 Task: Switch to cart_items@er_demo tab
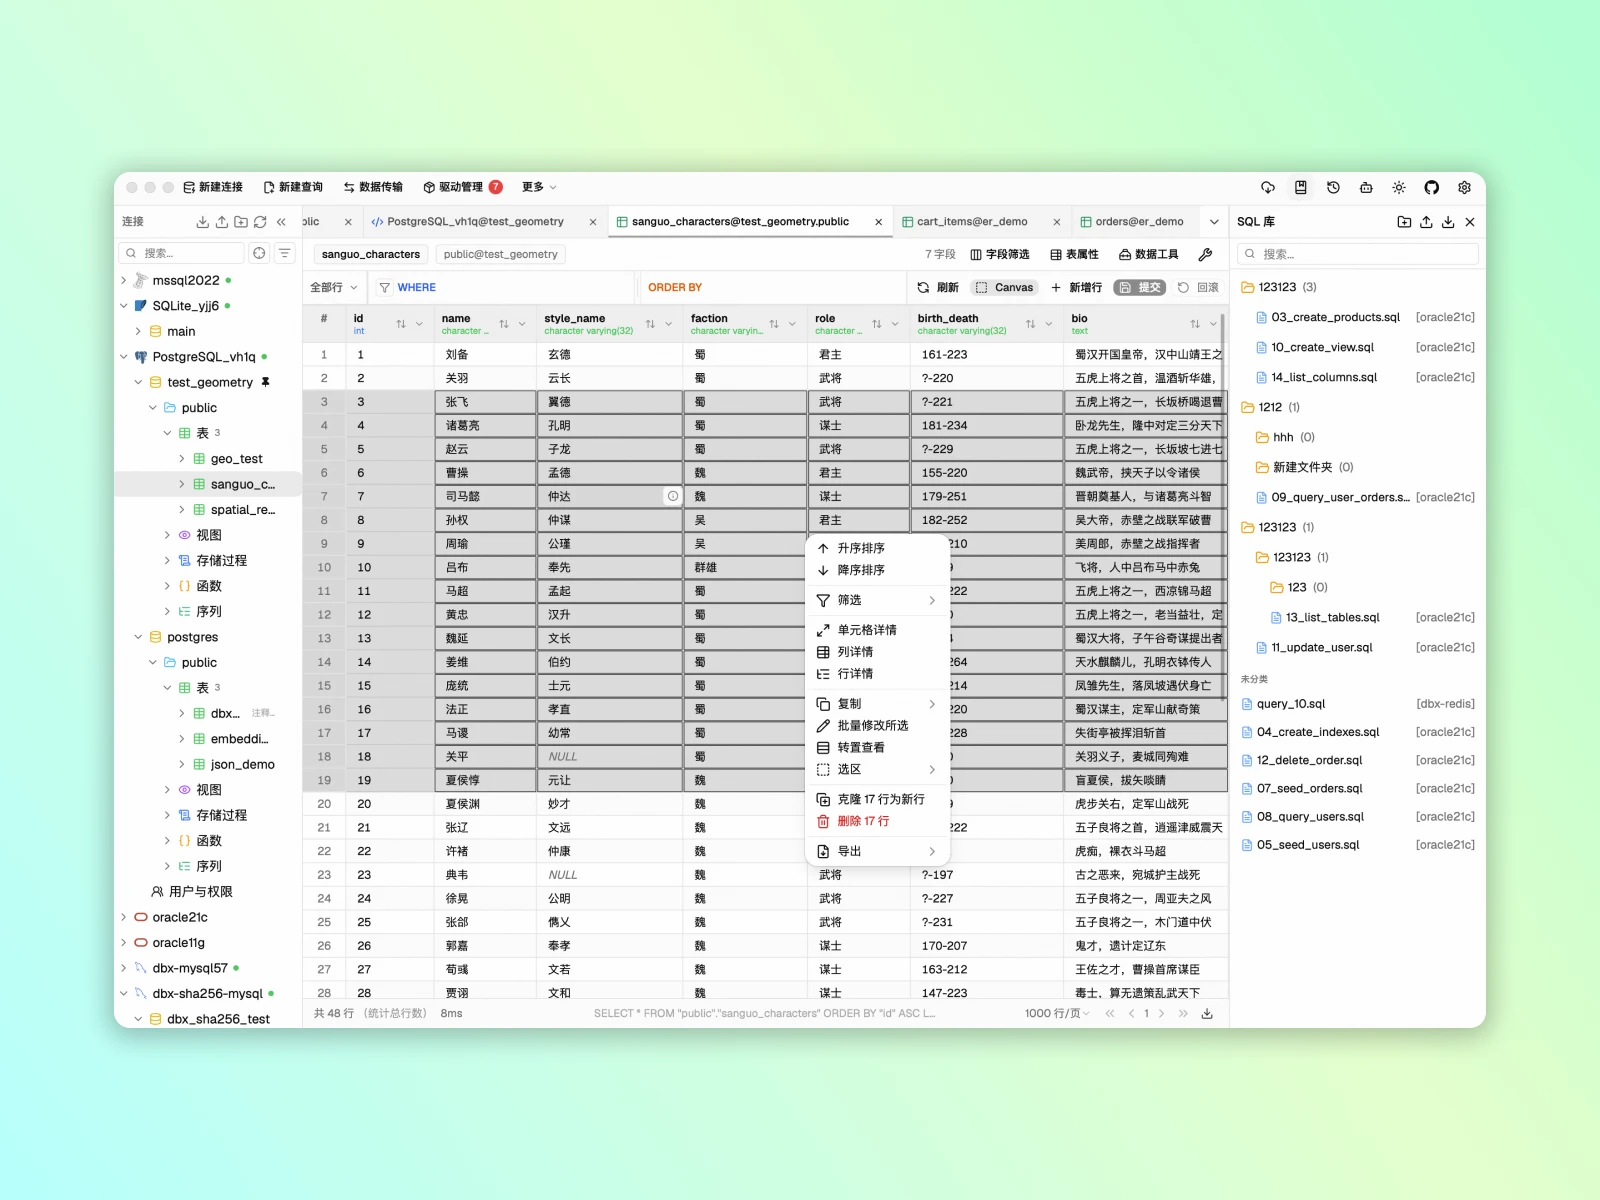(972, 222)
